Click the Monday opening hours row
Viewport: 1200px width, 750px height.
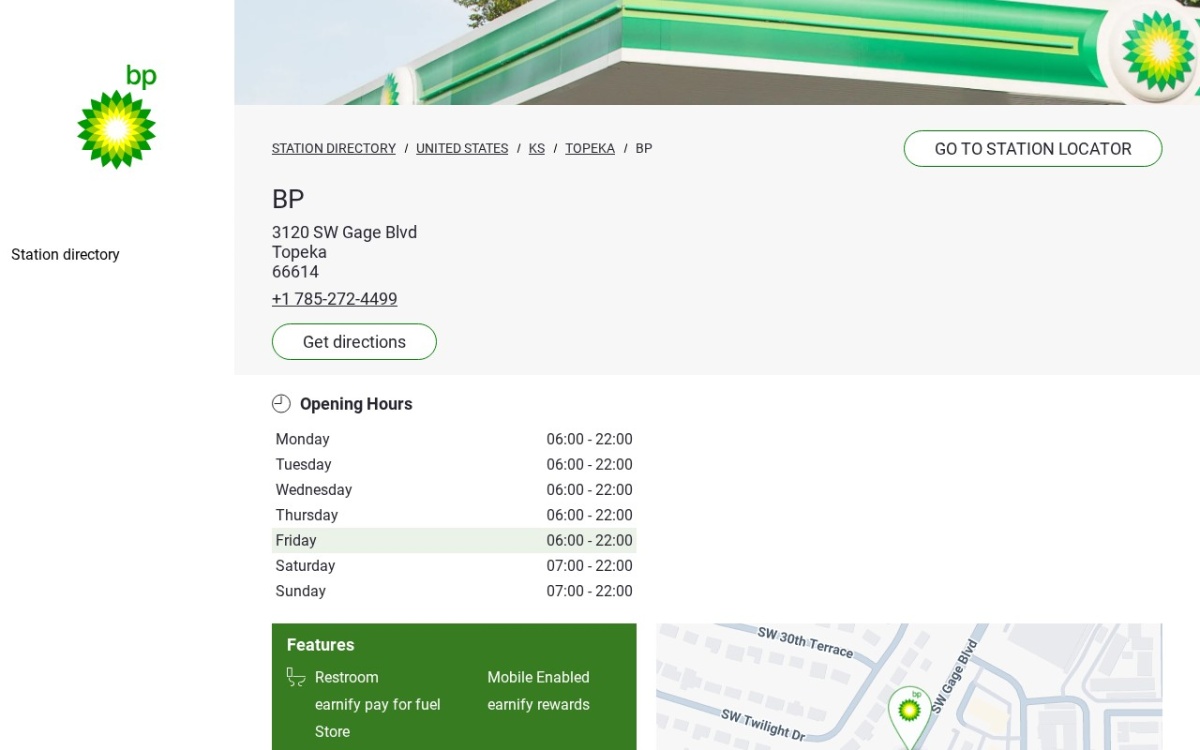(x=454, y=439)
